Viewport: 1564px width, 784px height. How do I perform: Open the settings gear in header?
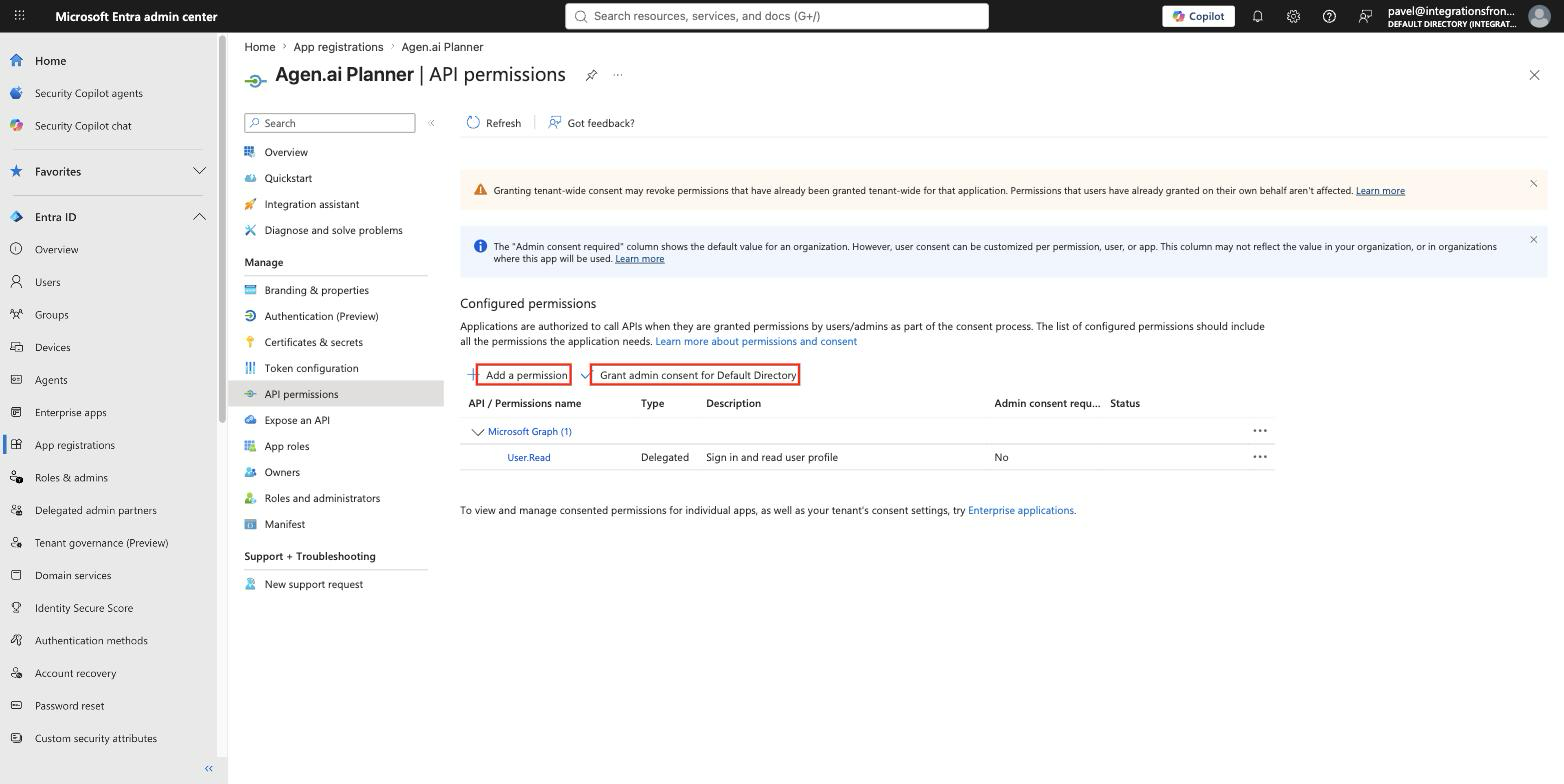click(x=1293, y=16)
